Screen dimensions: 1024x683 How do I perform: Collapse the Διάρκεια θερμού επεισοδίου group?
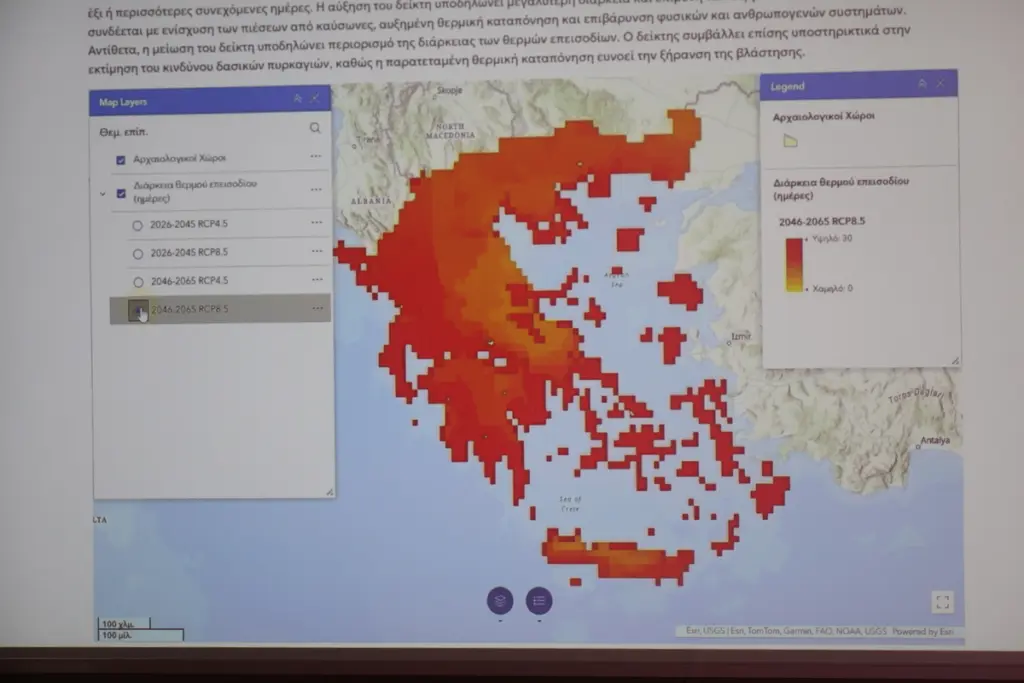(x=103, y=192)
